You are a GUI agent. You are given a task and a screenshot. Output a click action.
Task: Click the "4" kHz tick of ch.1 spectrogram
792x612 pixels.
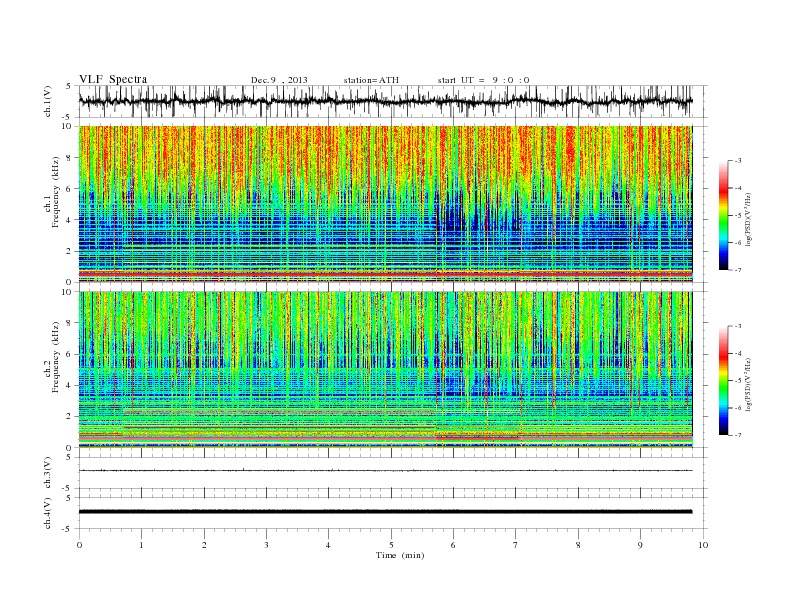[x=69, y=220]
